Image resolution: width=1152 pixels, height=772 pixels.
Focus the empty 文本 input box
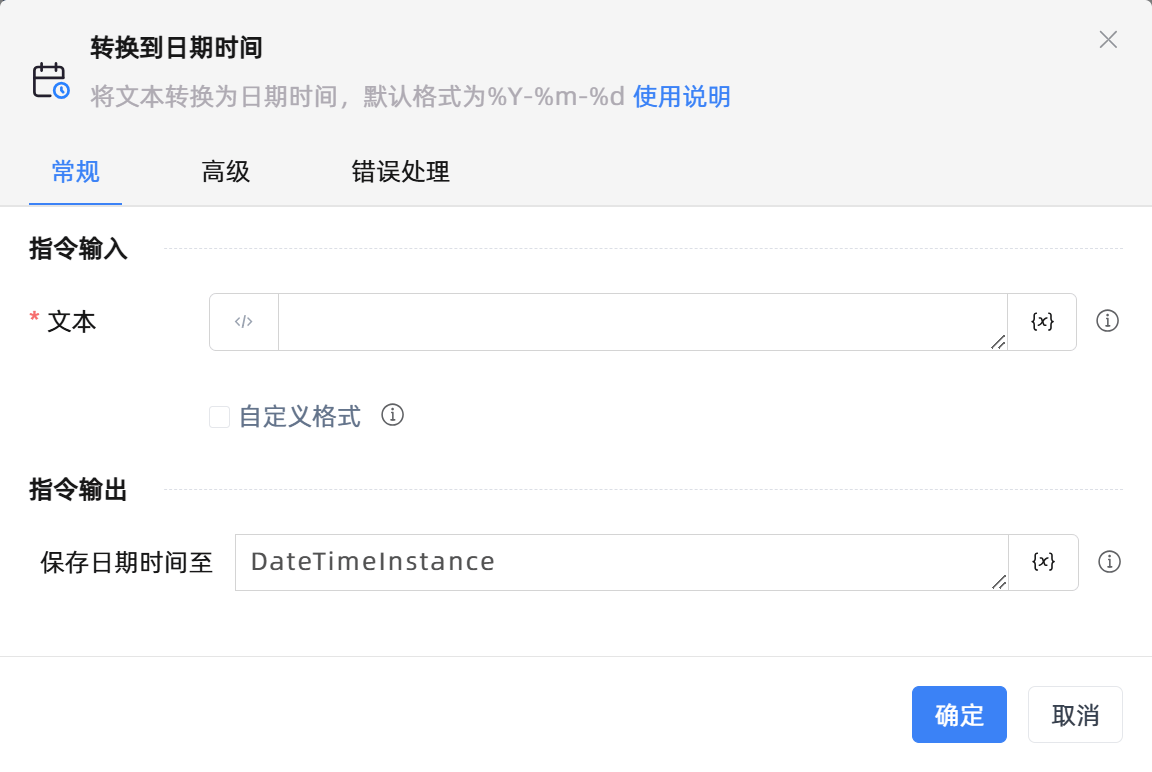tap(640, 322)
